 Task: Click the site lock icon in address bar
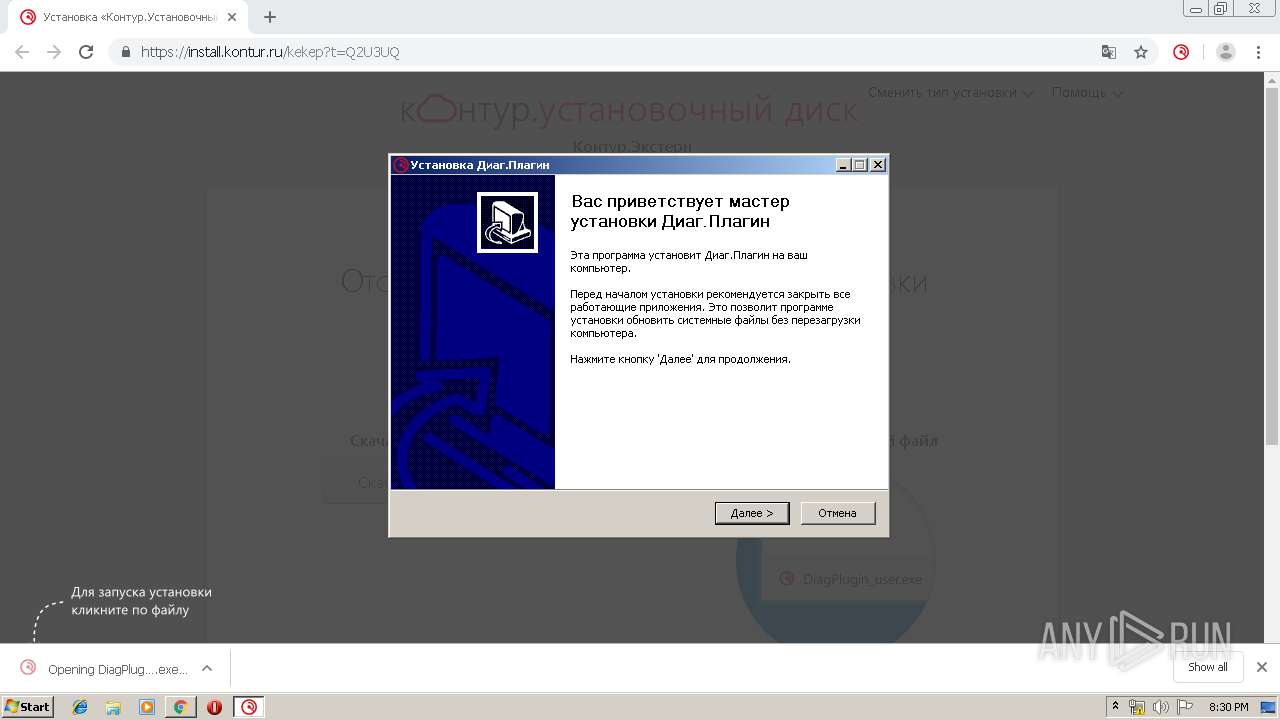126,52
